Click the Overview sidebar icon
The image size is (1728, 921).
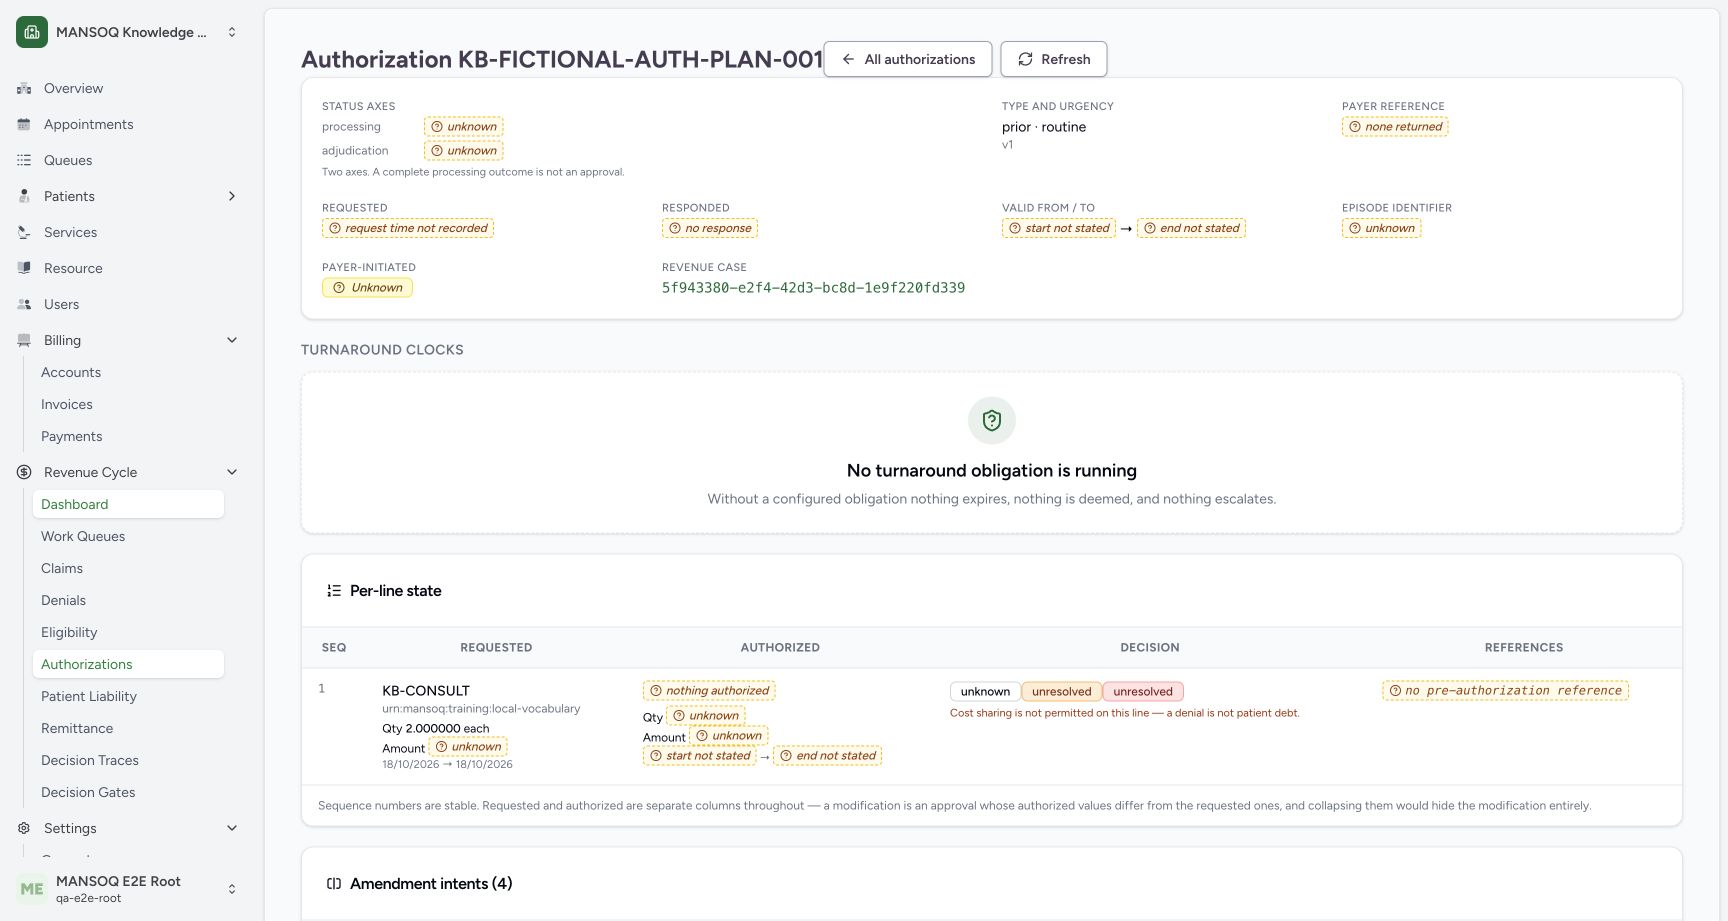point(24,88)
